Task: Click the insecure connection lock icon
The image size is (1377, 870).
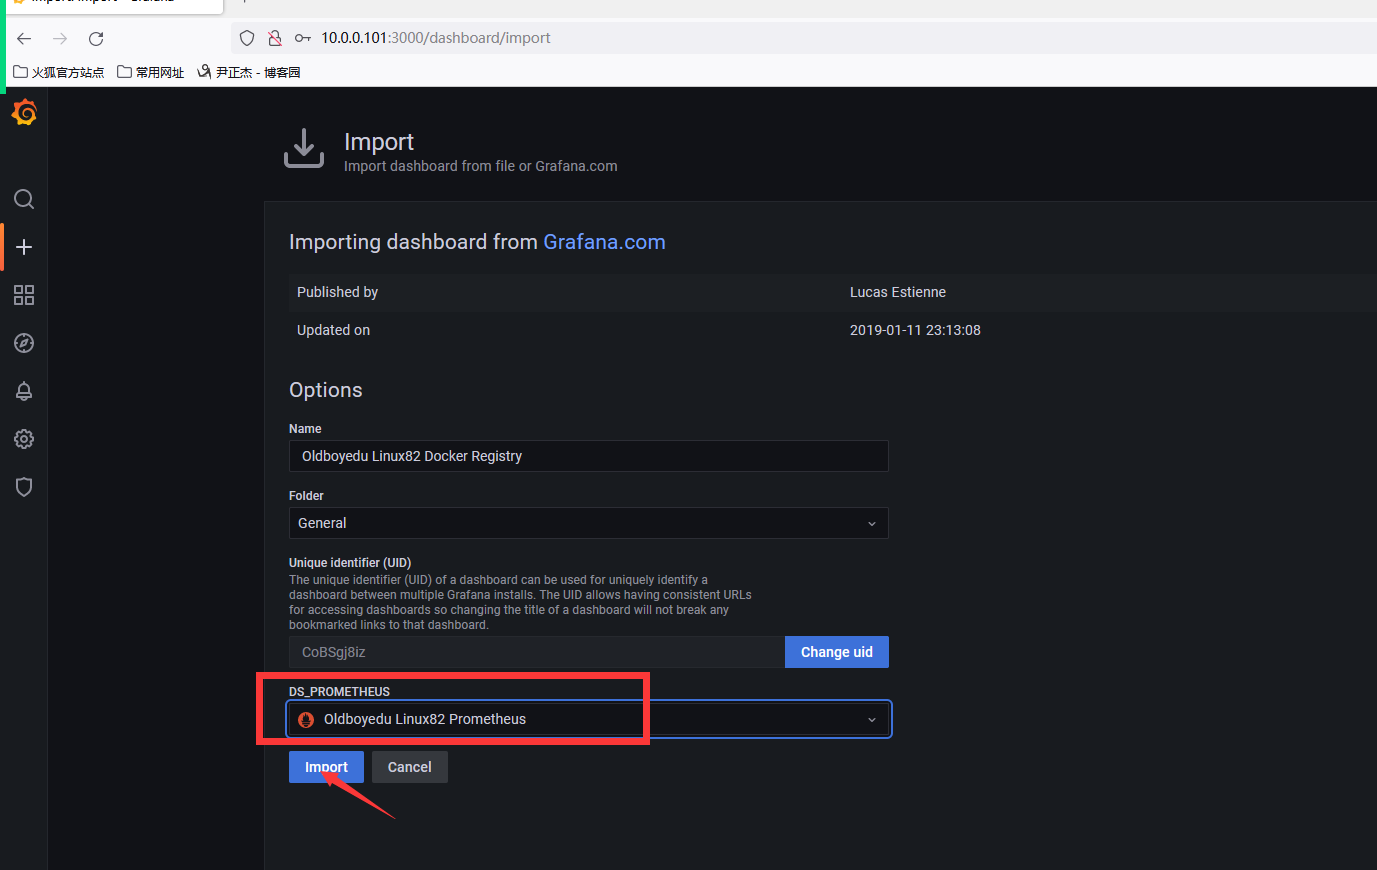Action: pos(275,38)
